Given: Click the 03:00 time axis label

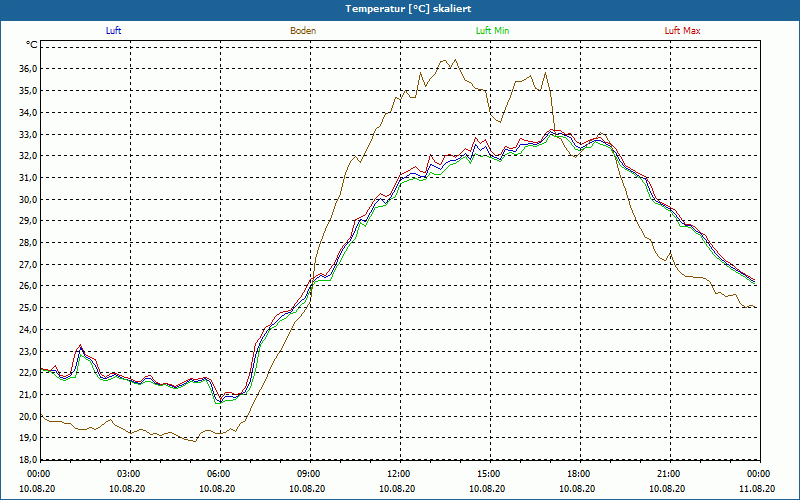Looking at the screenshot, I should pos(130,474).
